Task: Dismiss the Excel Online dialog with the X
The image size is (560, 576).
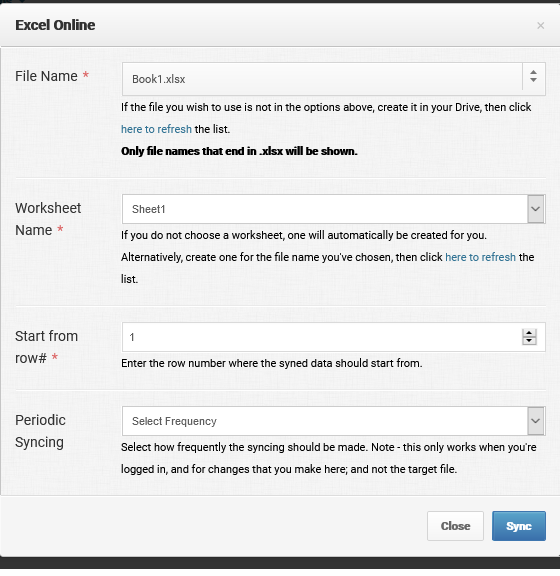Action: (x=540, y=25)
